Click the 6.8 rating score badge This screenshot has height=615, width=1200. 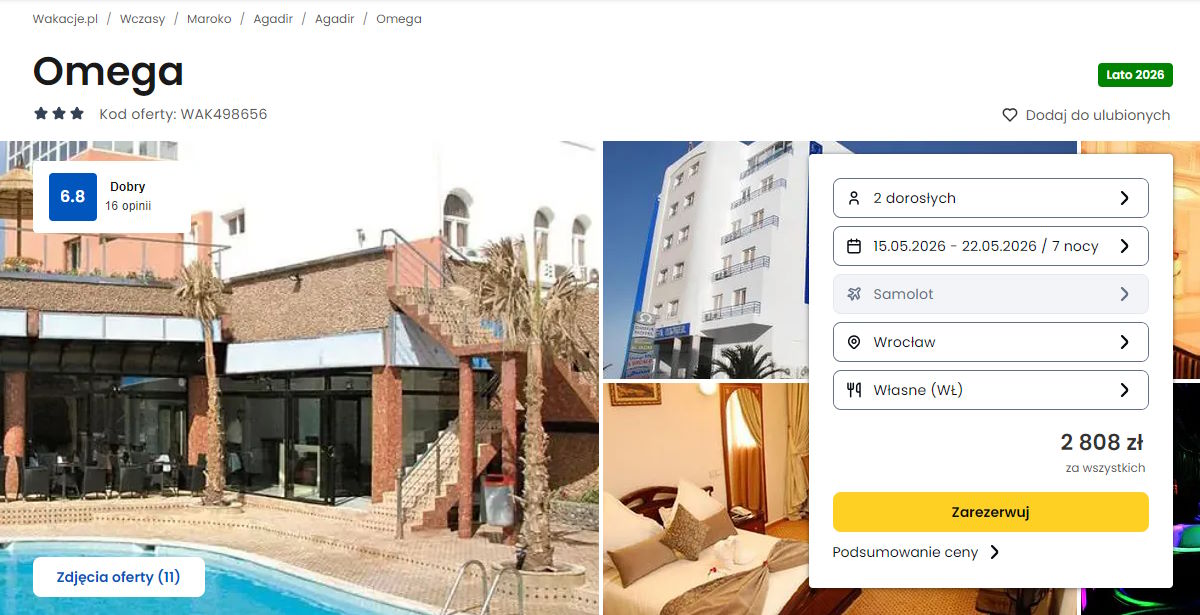tap(73, 196)
